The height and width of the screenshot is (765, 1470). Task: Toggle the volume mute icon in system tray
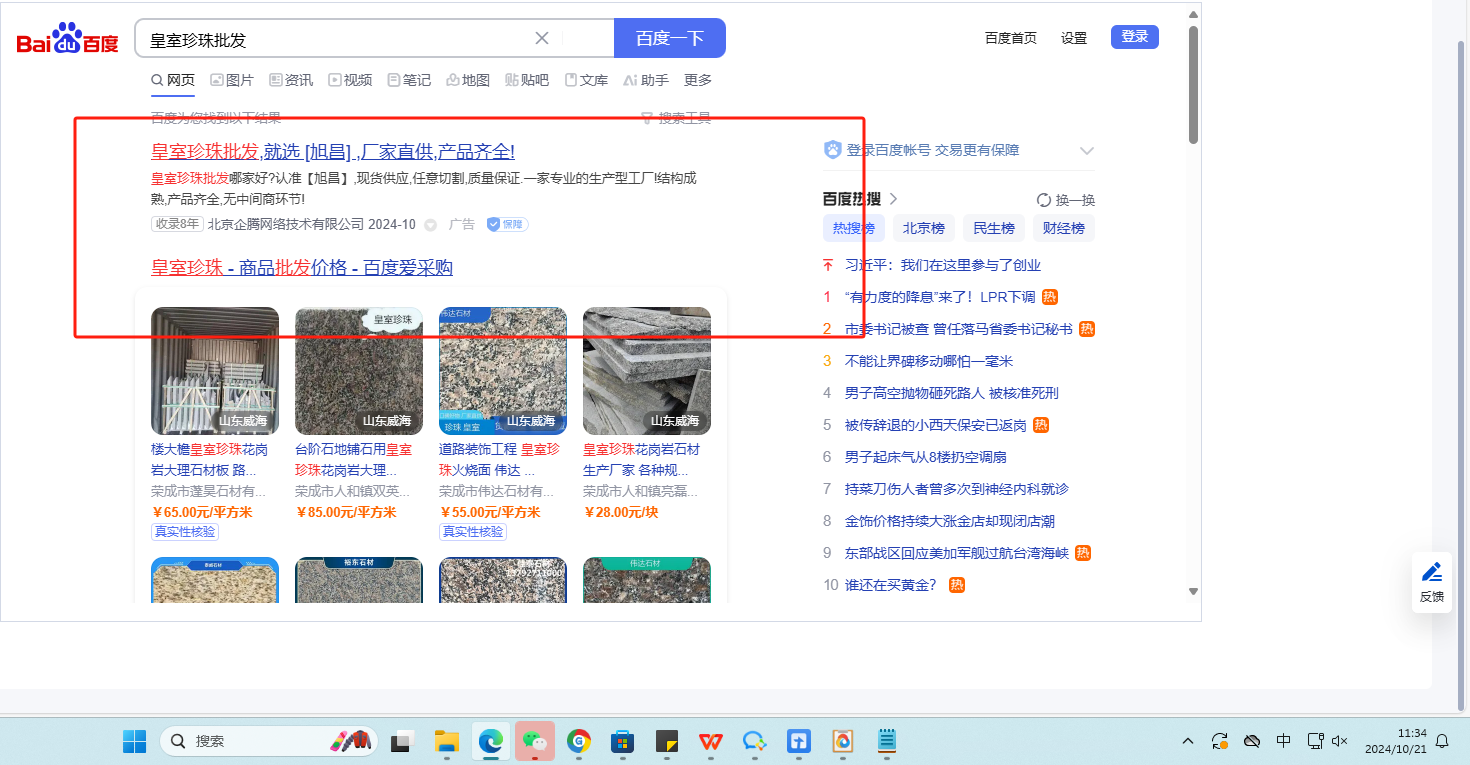click(x=1340, y=741)
